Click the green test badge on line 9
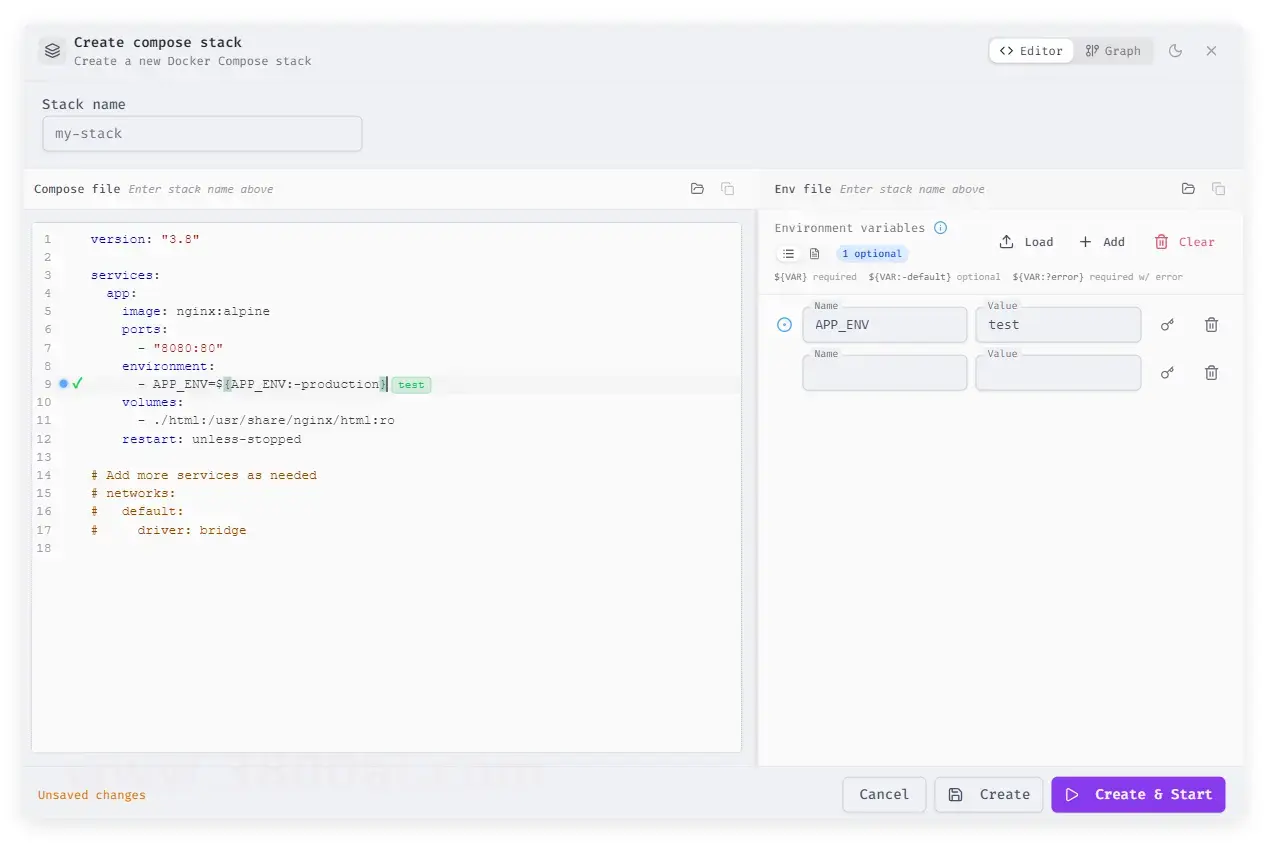 411,385
